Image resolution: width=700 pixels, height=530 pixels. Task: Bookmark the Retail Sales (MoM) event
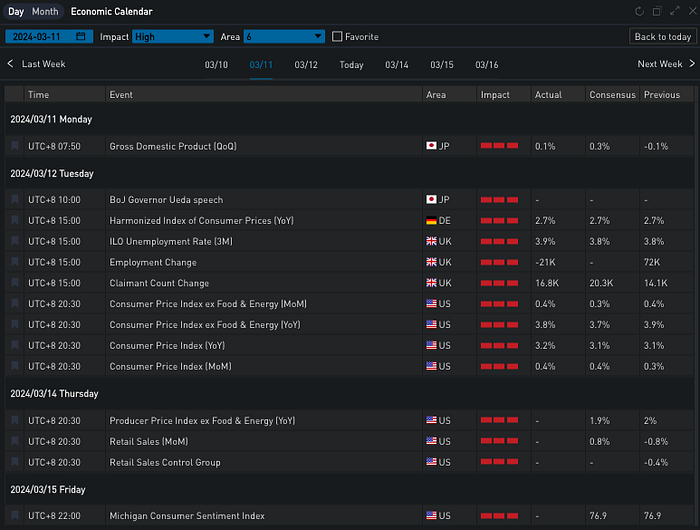(15, 442)
